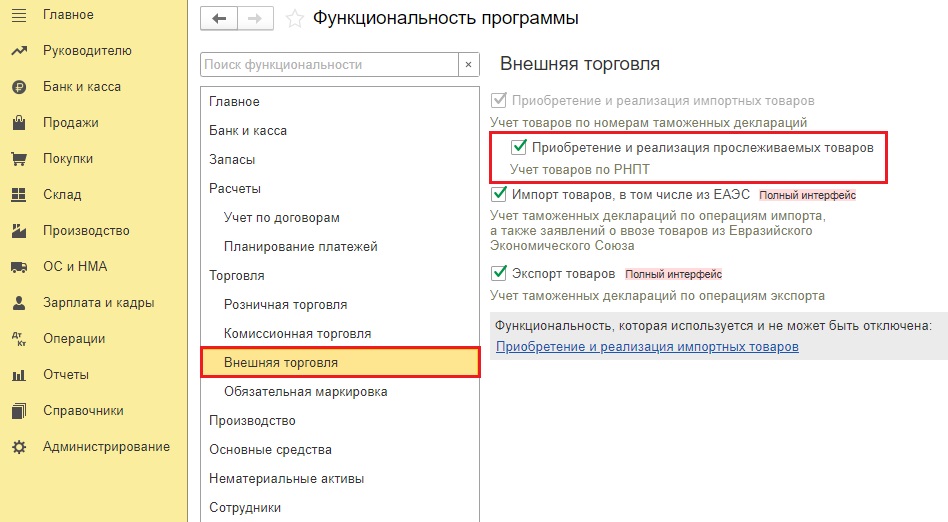Select Розничная торговля item

tap(340, 305)
